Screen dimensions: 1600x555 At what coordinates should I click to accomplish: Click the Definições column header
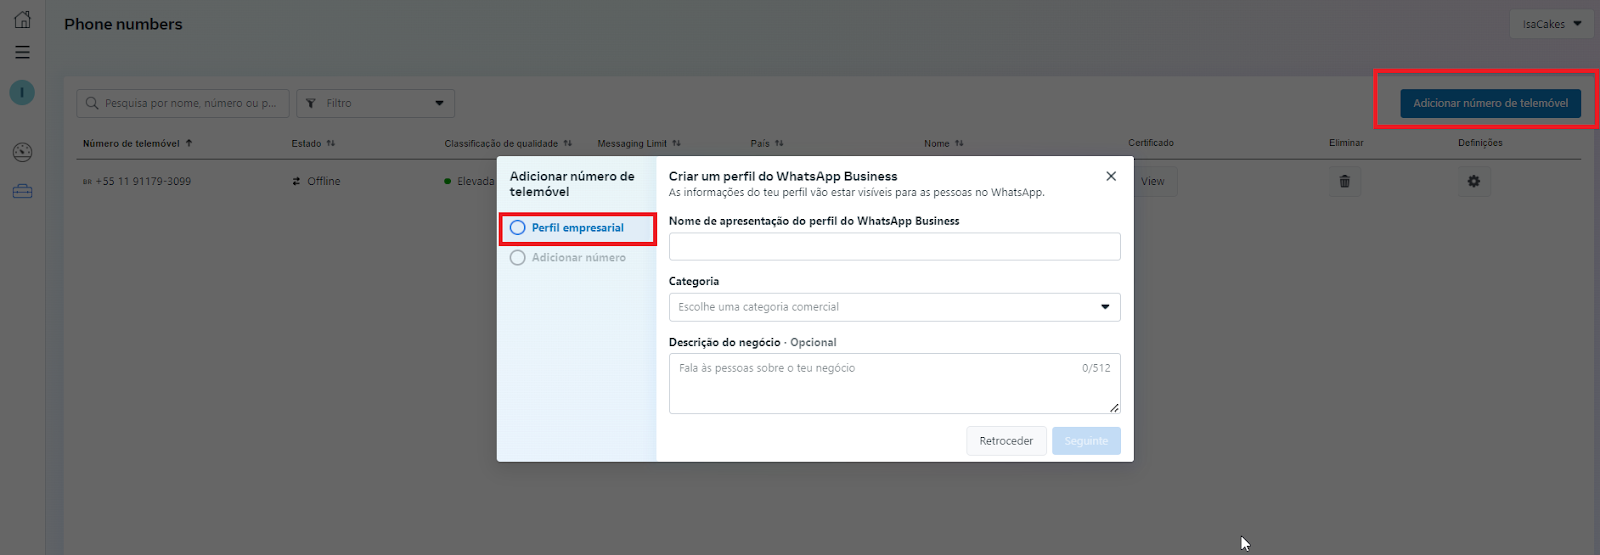[x=1480, y=143]
